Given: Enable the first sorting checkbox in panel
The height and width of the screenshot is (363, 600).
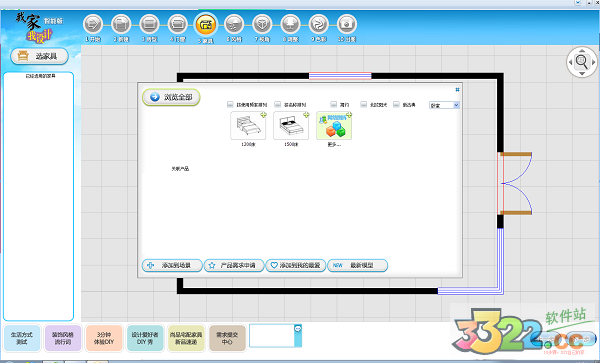Looking at the screenshot, I should pyautogui.click(x=230, y=104).
